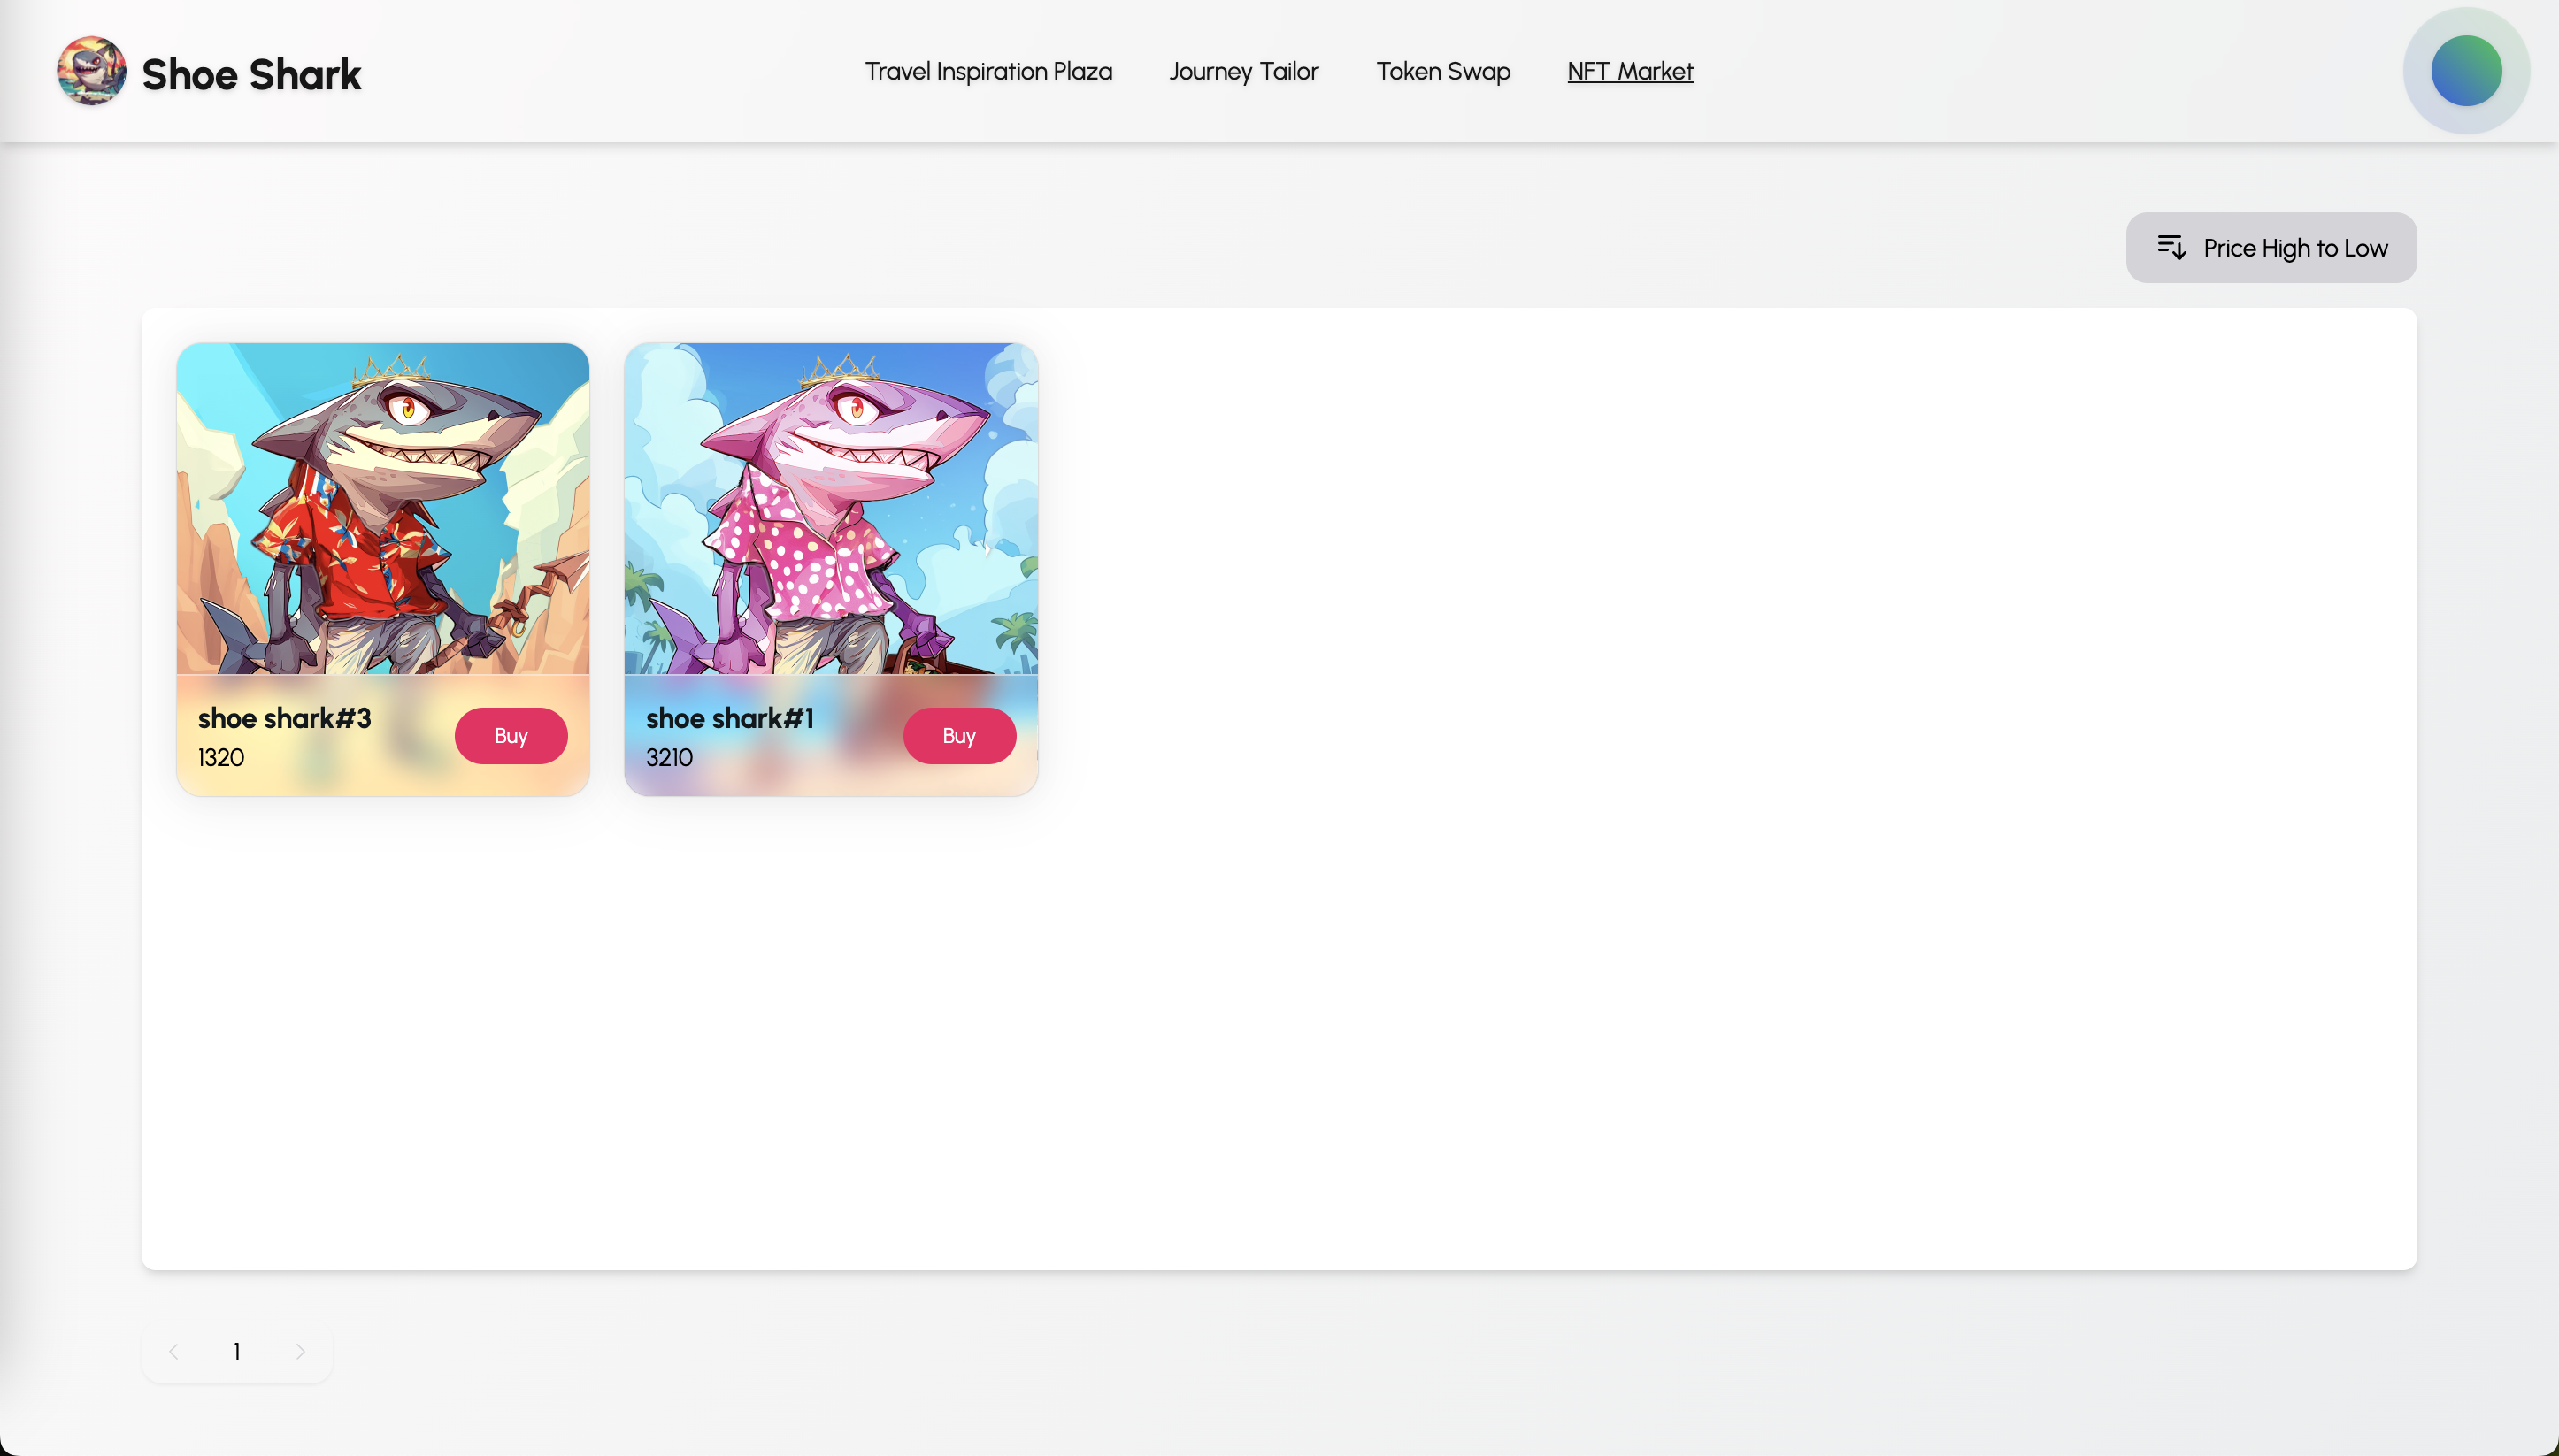Click the sort-descending icon in the price filter
2559x1456 pixels.
click(x=2171, y=247)
